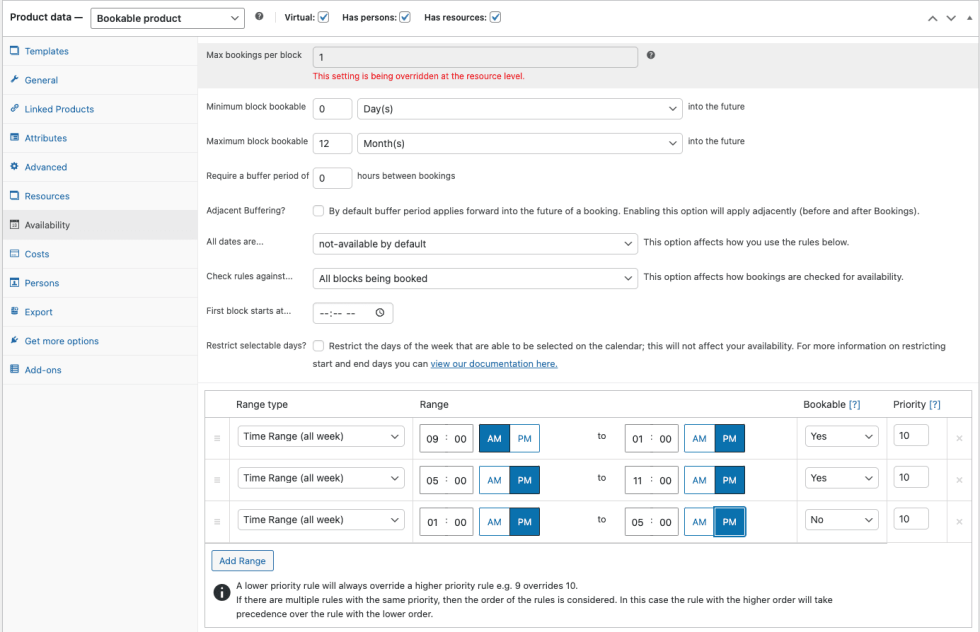The image size is (980, 632).
Task: Open the Add-ons link
Action: (x=43, y=370)
